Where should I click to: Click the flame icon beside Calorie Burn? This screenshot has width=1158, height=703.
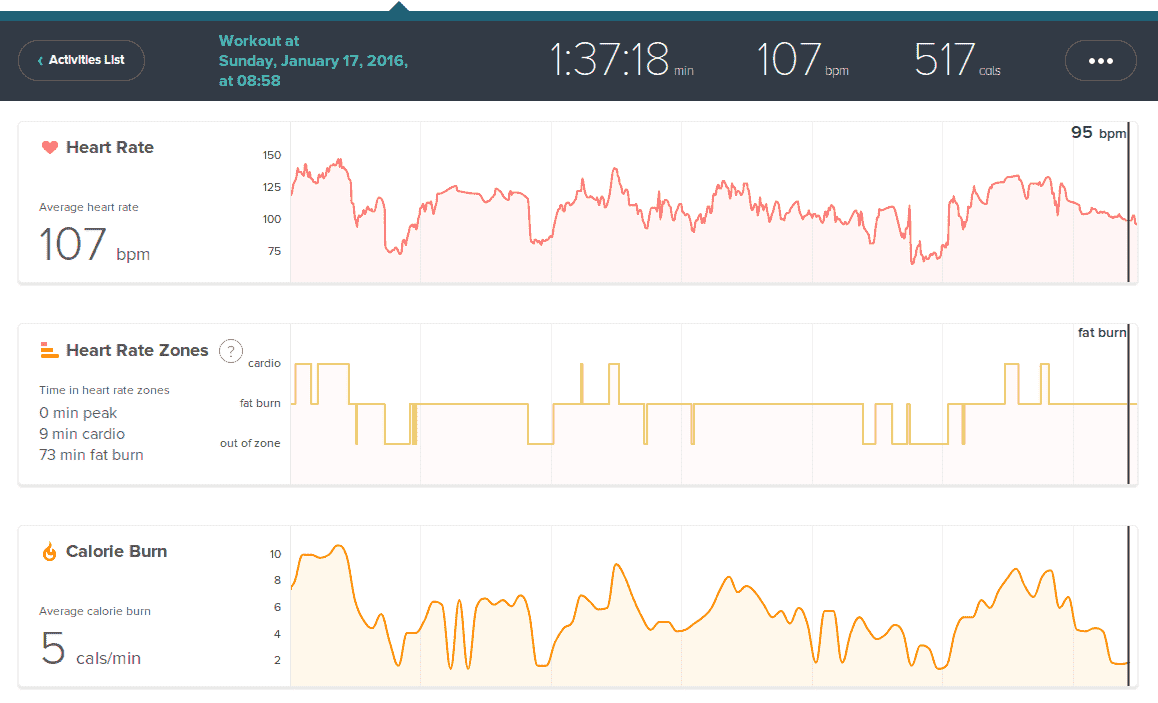tap(49, 552)
